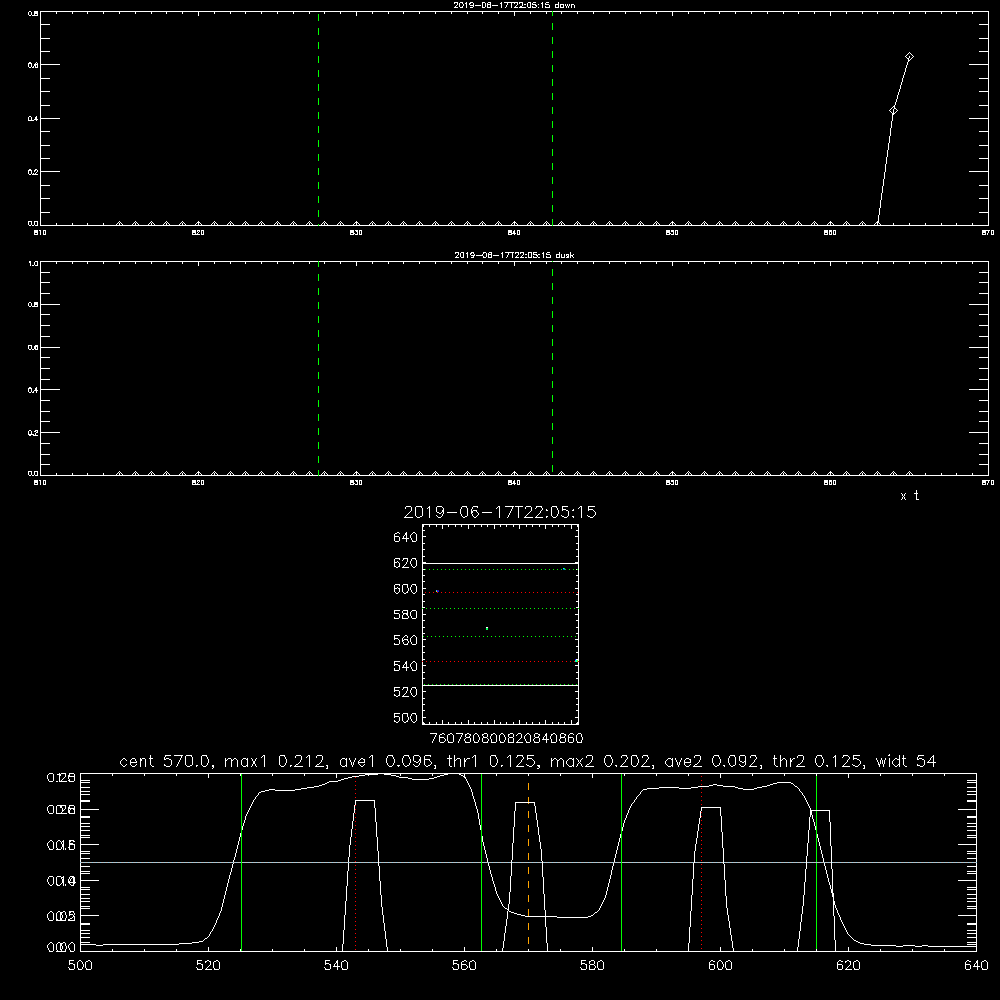1000x1000 pixels.
Task: Click the first green dashed line in dawn plot
Action: tap(318, 119)
